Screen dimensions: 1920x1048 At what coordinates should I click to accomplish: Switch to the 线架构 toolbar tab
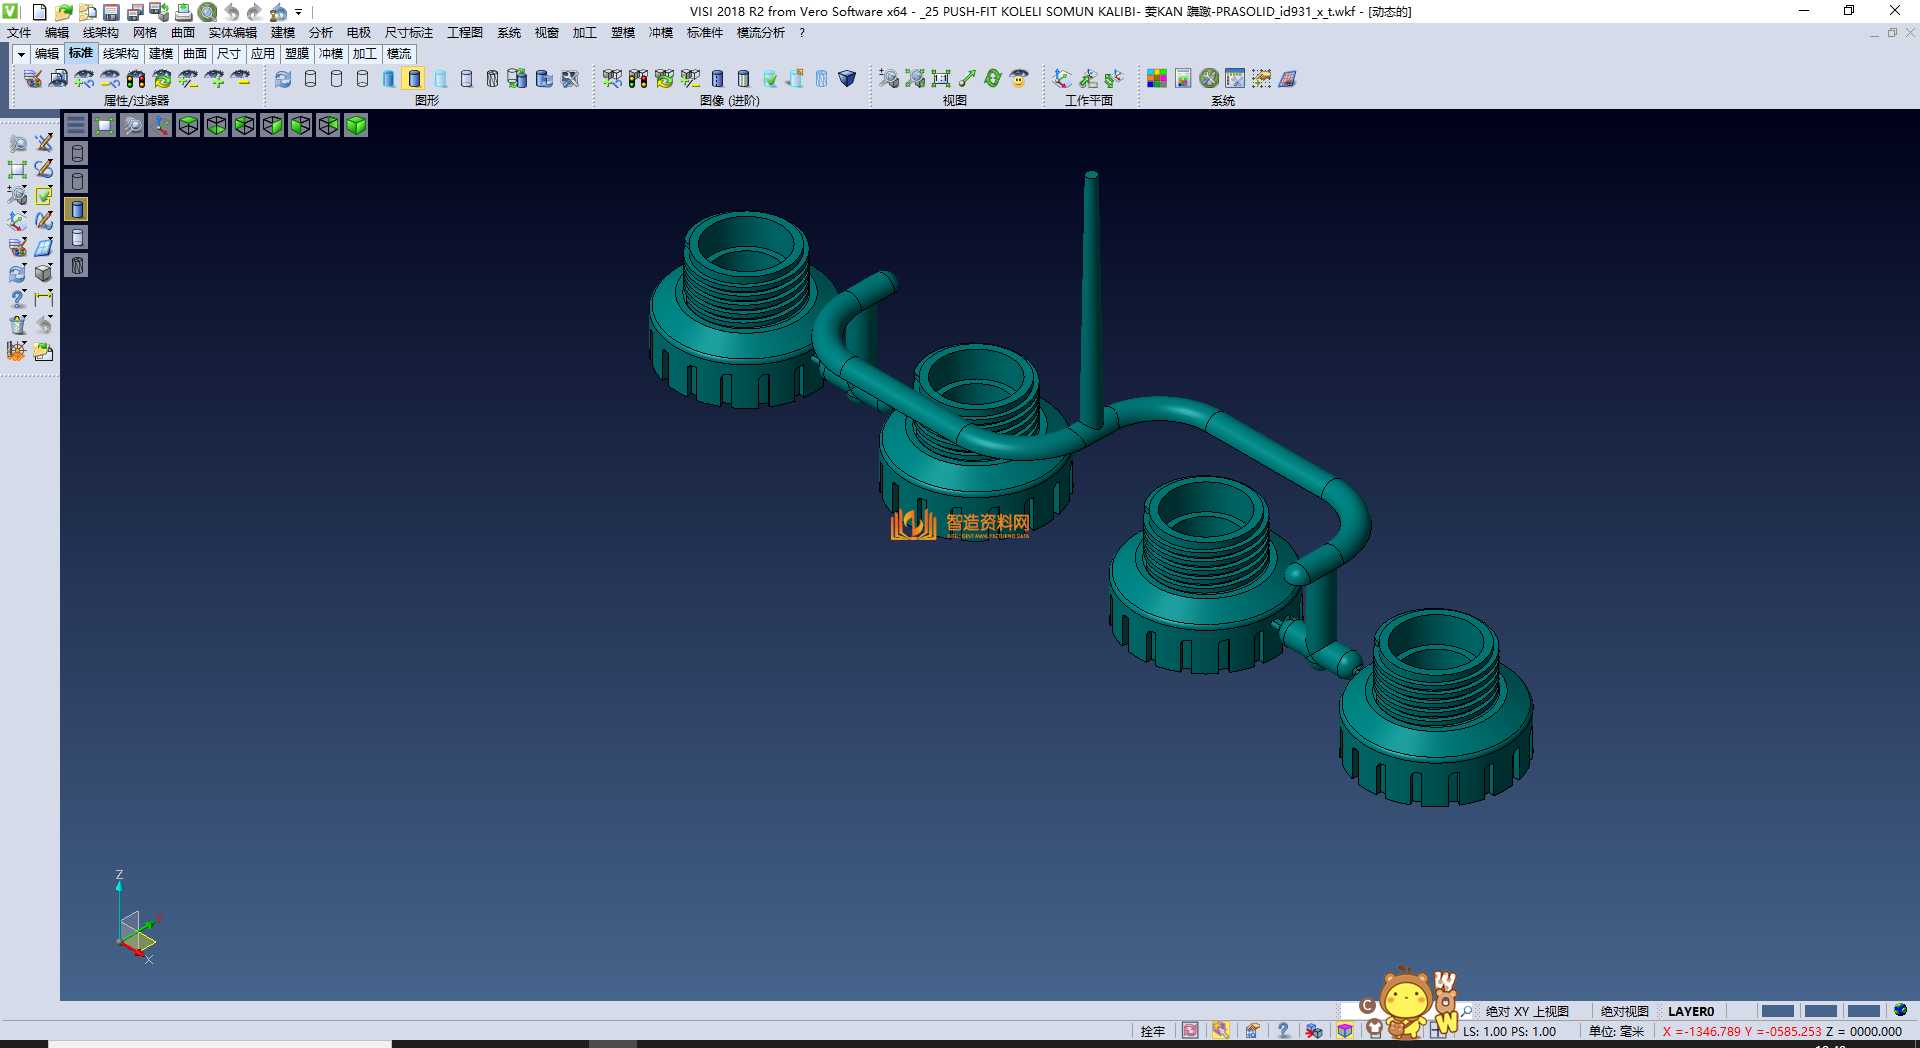(120, 54)
